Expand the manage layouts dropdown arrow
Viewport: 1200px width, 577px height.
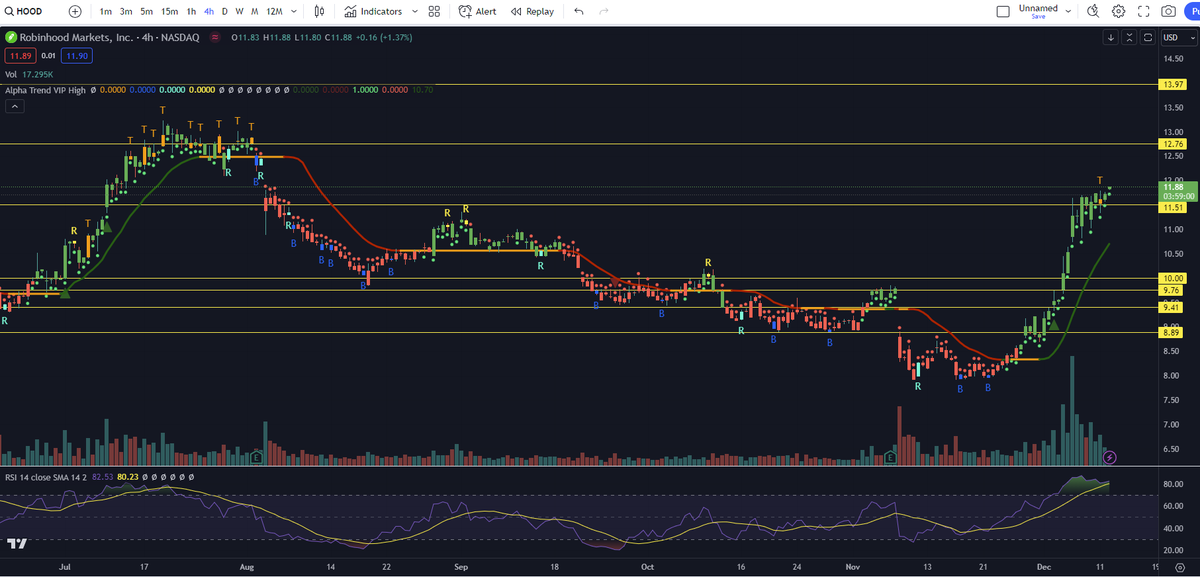pyautogui.click(x=1069, y=12)
